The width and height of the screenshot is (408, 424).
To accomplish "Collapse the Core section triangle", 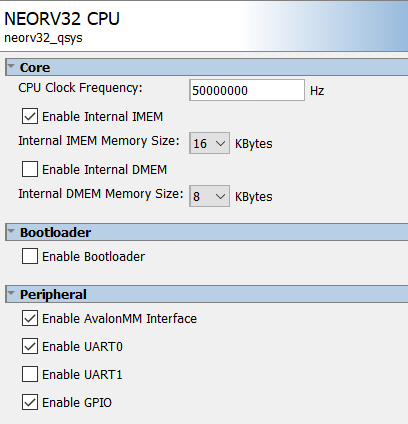I will point(11,66).
